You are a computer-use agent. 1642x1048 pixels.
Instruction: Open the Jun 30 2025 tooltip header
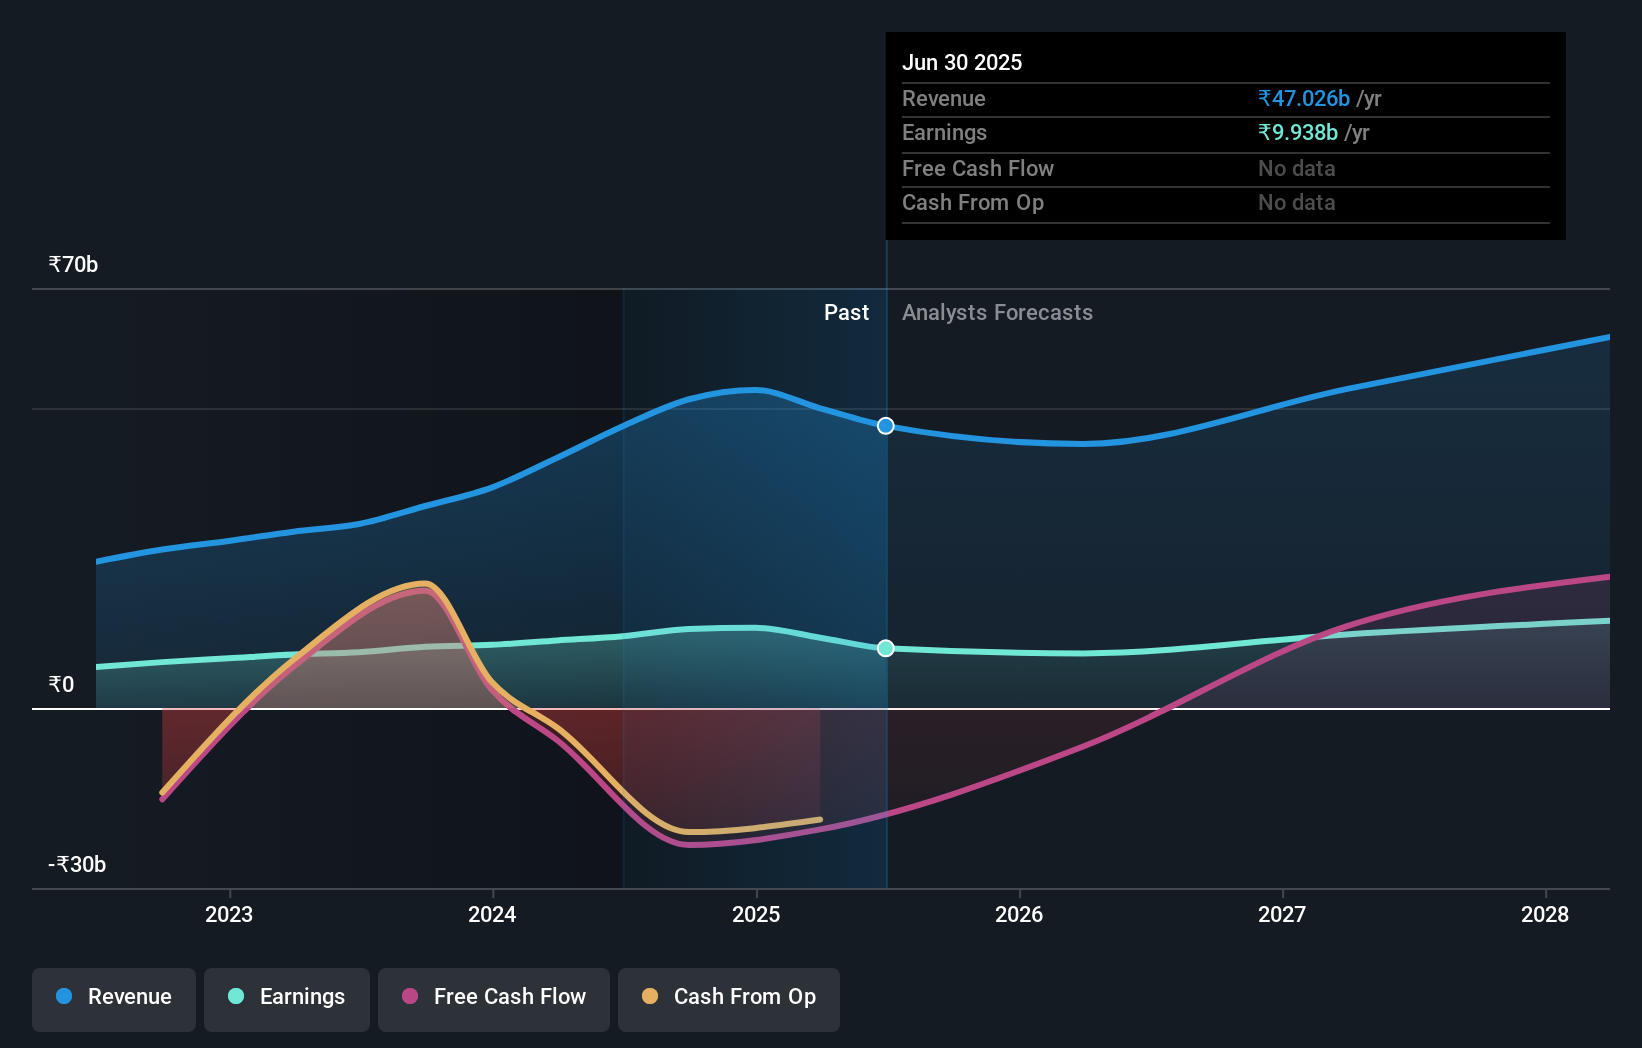pos(963,62)
